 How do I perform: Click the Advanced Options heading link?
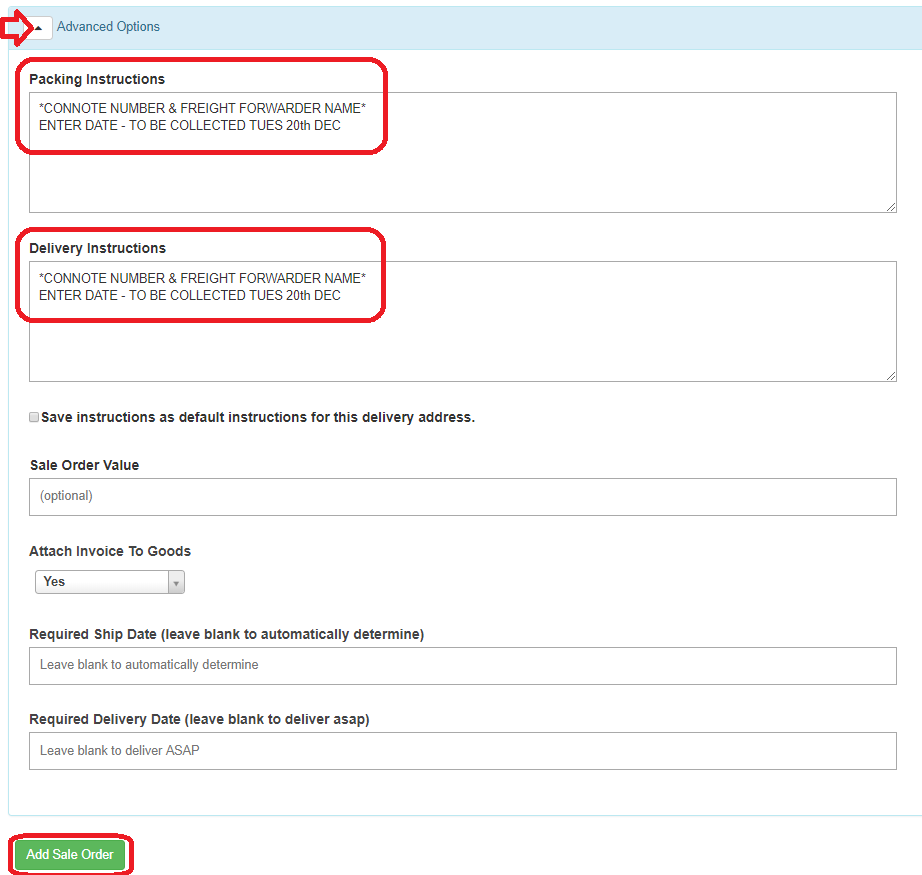tap(108, 26)
